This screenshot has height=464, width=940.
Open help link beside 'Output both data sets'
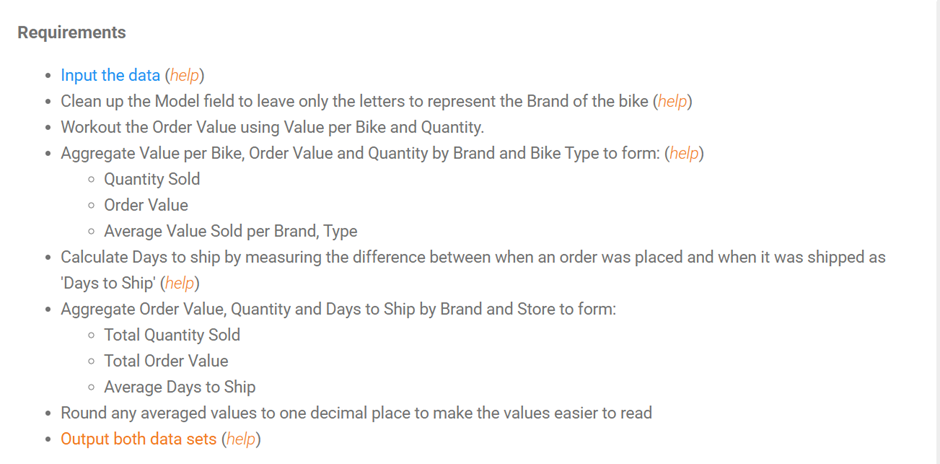[x=241, y=439]
